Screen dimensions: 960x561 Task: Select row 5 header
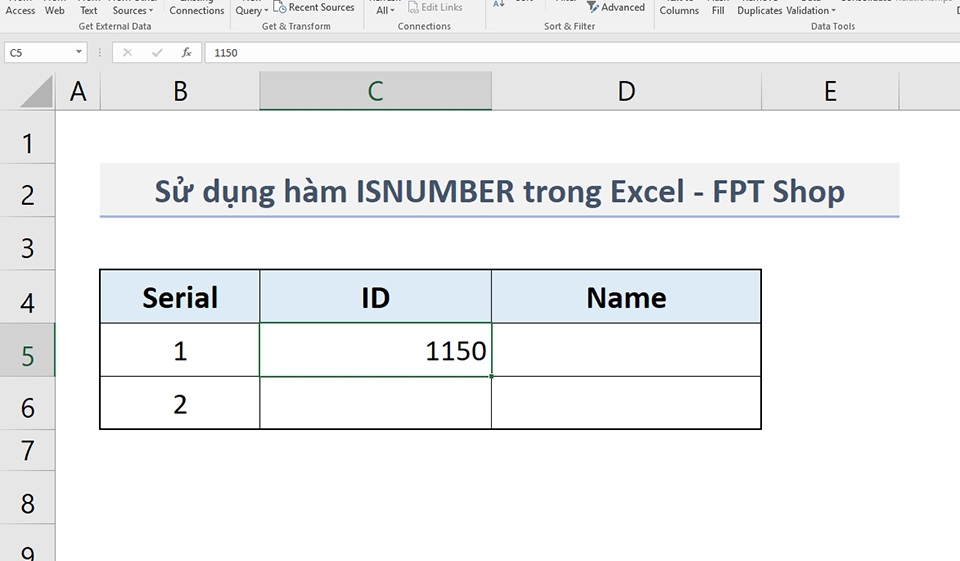point(28,350)
